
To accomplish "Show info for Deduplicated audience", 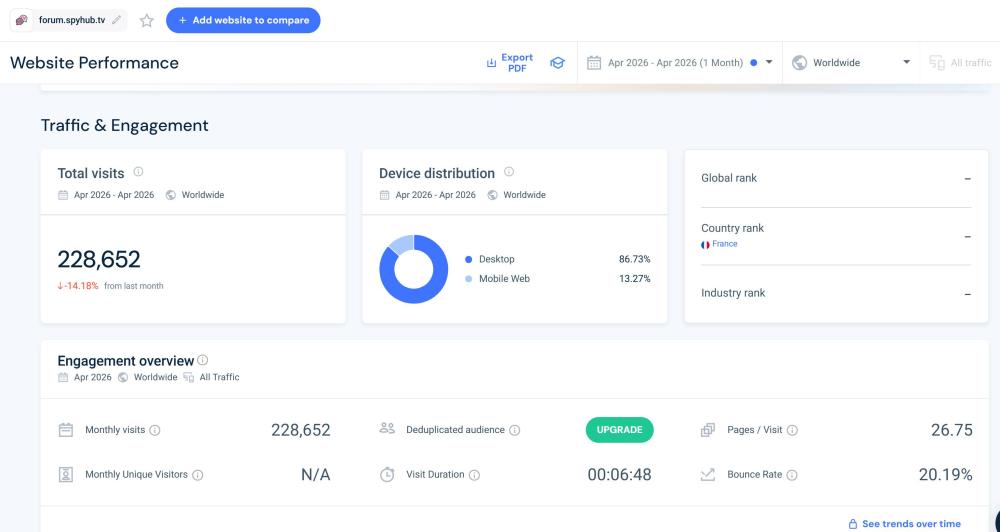I will tap(515, 430).
